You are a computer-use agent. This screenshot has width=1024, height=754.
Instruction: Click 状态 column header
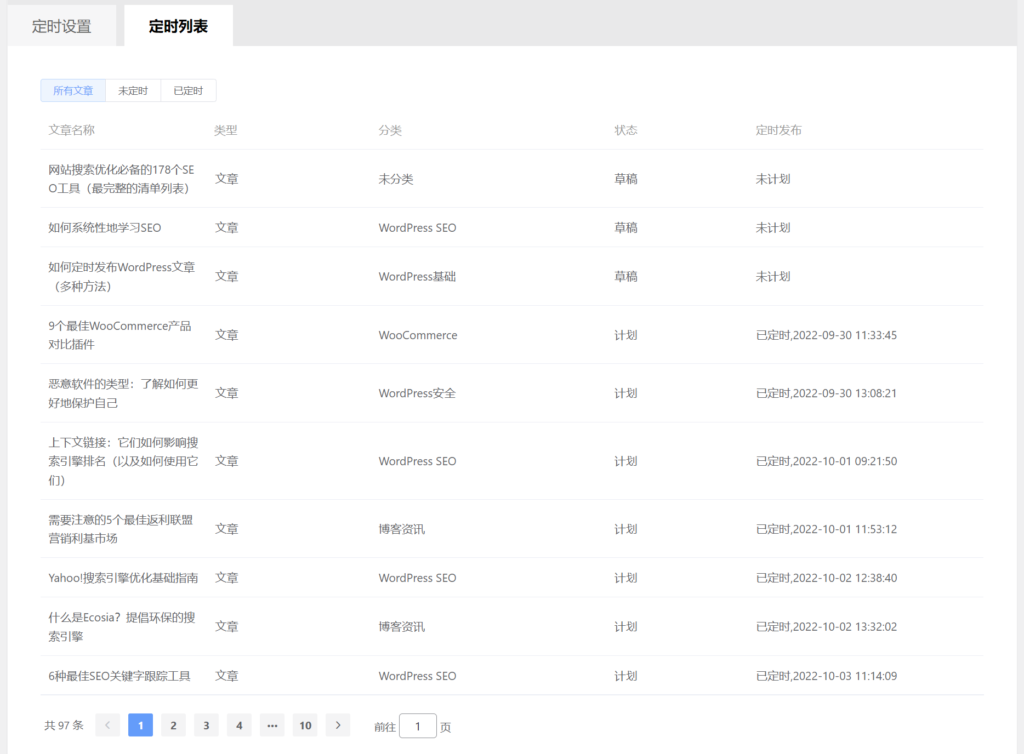[626, 131]
